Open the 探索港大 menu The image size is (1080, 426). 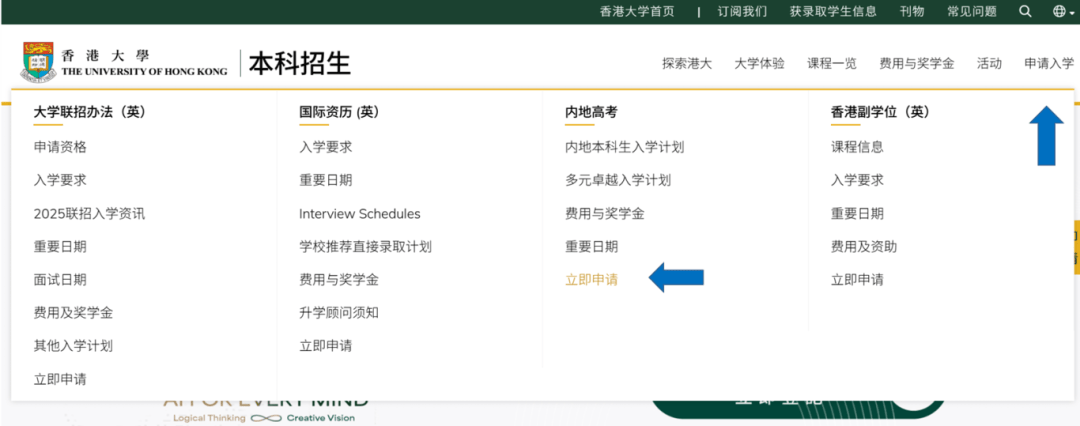click(x=687, y=63)
